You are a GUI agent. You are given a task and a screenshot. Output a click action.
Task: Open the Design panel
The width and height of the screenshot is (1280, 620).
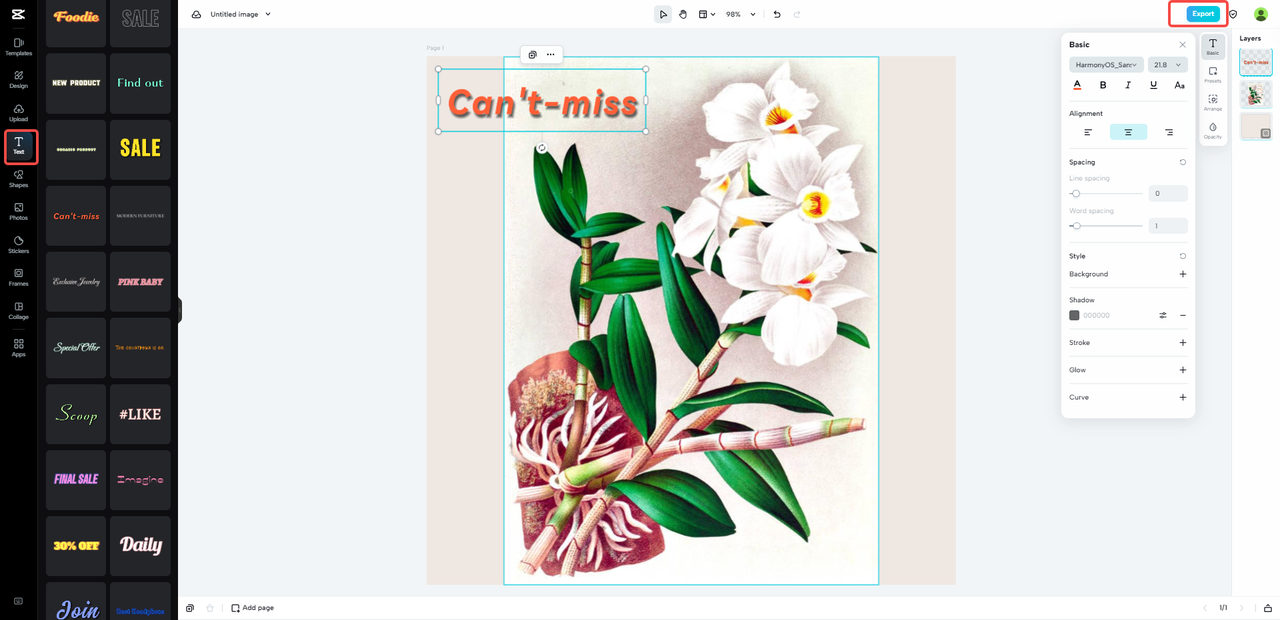[18, 80]
